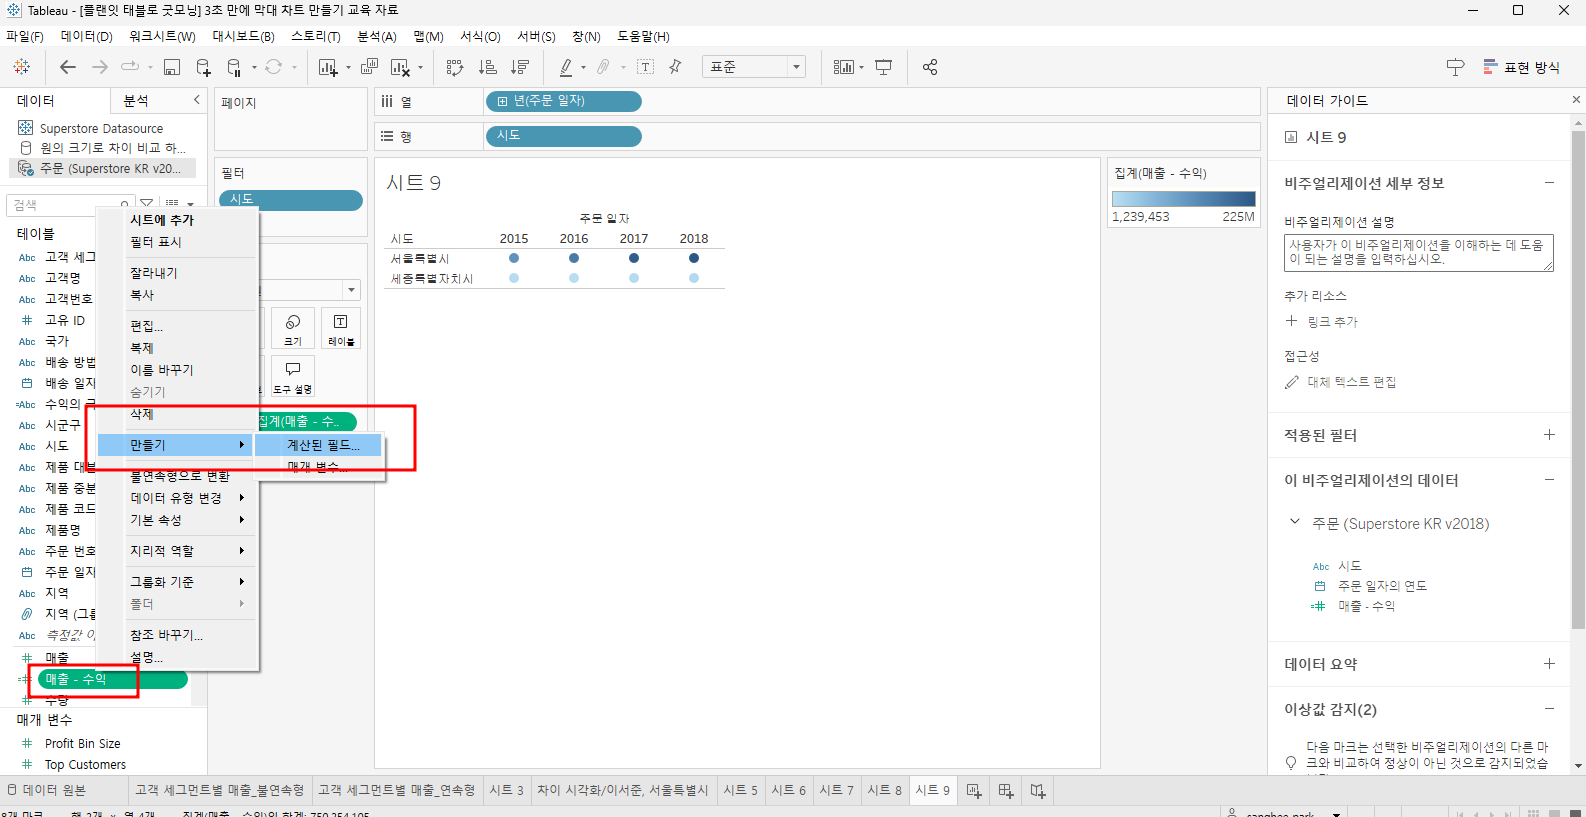1586x817 pixels.
Task: Click the Sort ascending toolbar icon
Action: pos(487,67)
